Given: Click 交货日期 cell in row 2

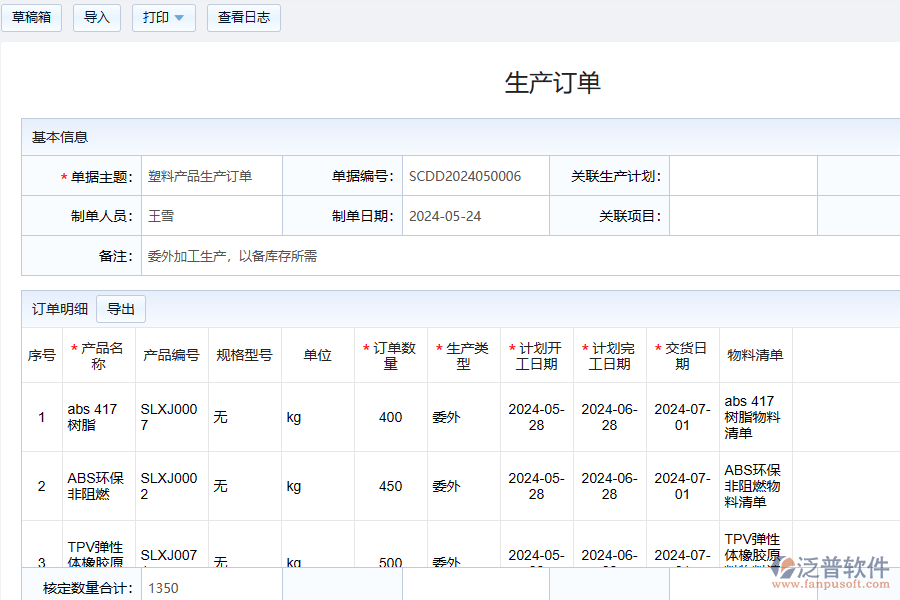Looking at the screenshot, I should [x=682, y=486].
